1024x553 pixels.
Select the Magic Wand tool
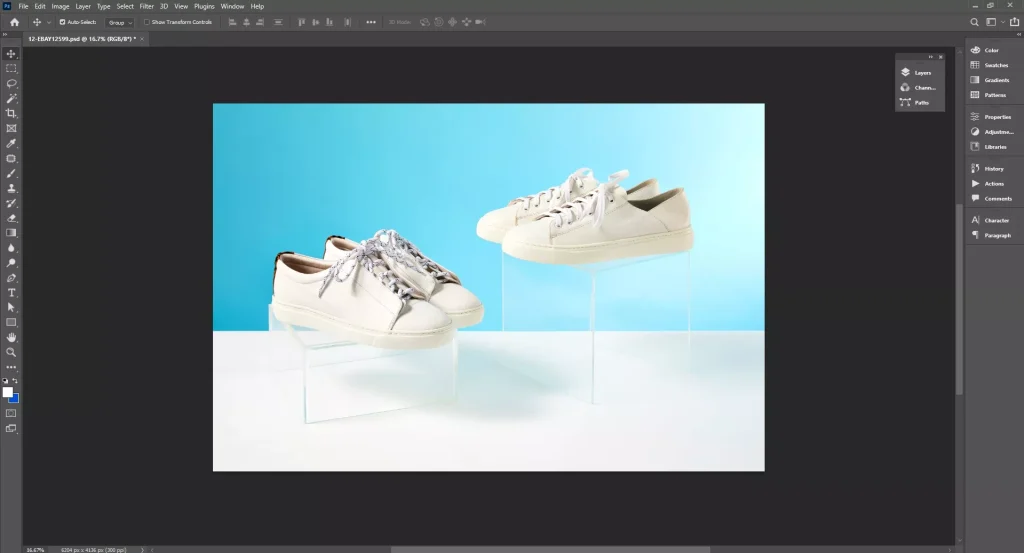pyautogui.click(x=11, y=99)
